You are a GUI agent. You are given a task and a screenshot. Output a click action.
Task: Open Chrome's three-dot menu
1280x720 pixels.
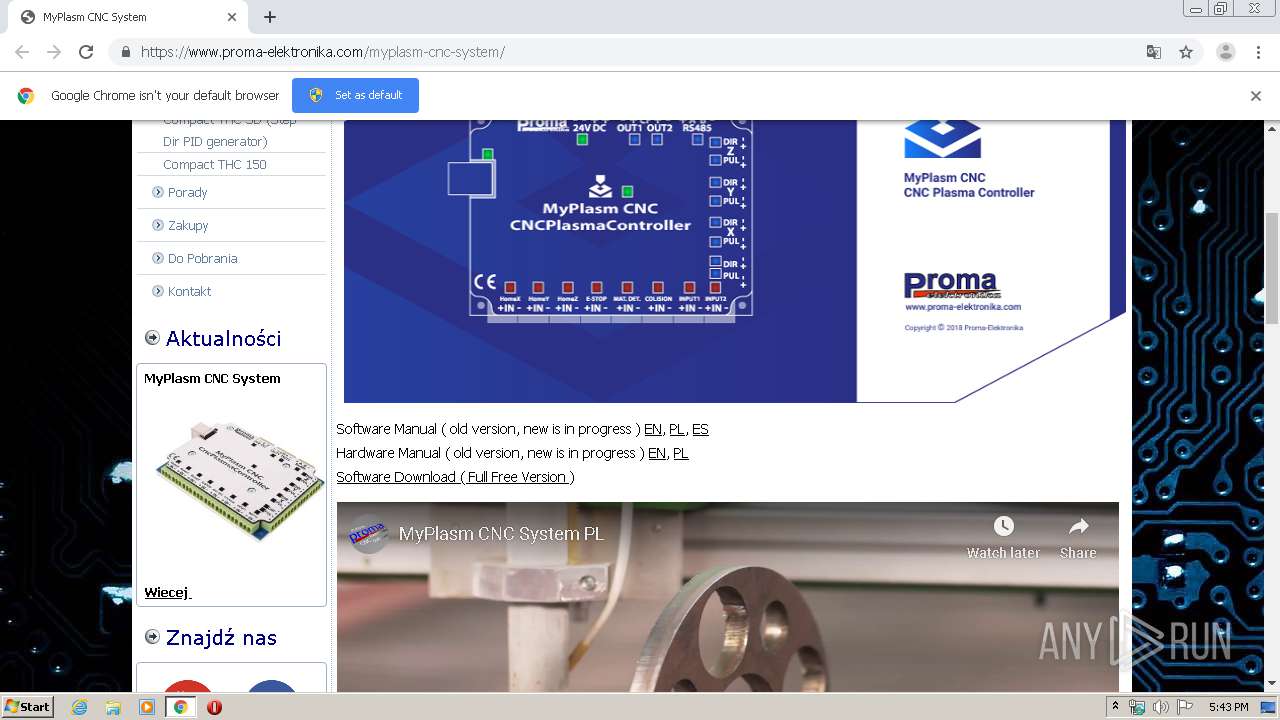(1258, 52)
